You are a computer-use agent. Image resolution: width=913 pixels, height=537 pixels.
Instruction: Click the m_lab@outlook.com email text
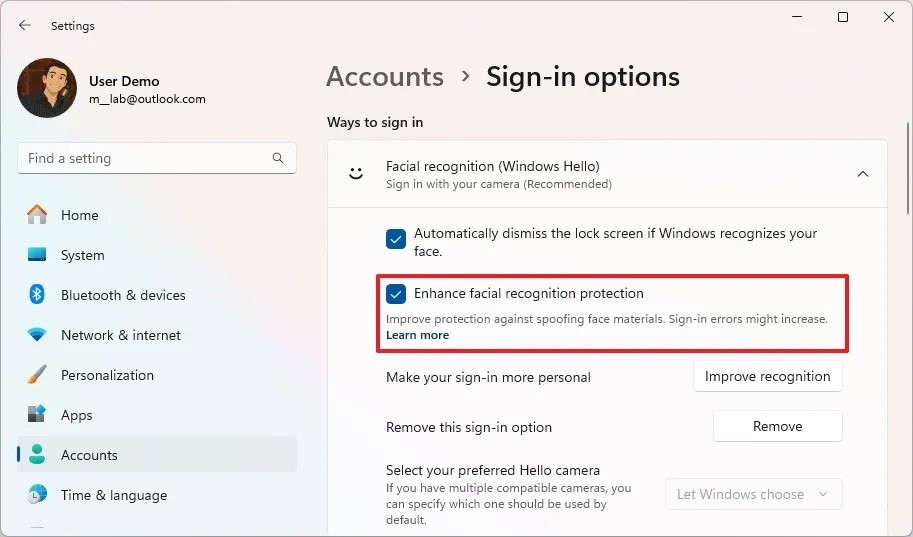pyautogui.click(x=147, y=99)
